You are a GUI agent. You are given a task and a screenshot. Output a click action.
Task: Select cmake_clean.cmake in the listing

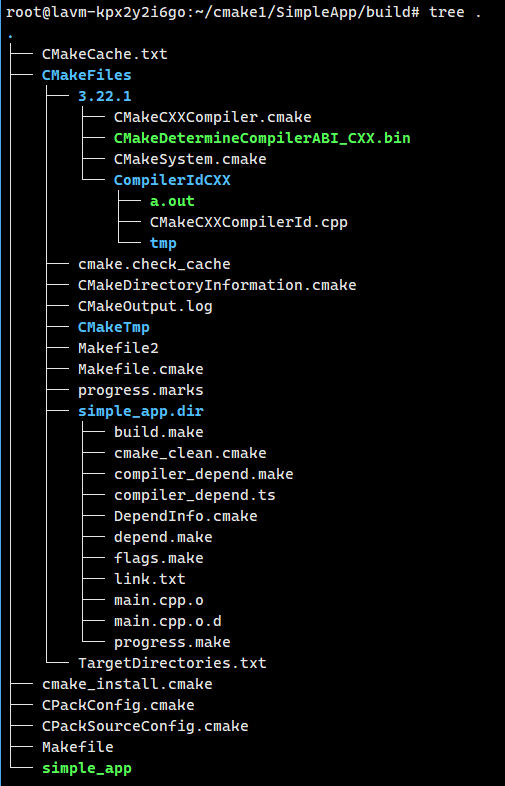[x=190, y=453]
